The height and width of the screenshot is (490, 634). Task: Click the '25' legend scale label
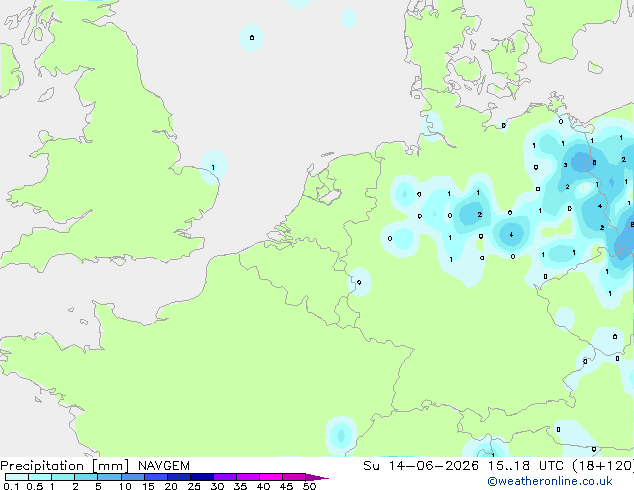coord(194,486)
